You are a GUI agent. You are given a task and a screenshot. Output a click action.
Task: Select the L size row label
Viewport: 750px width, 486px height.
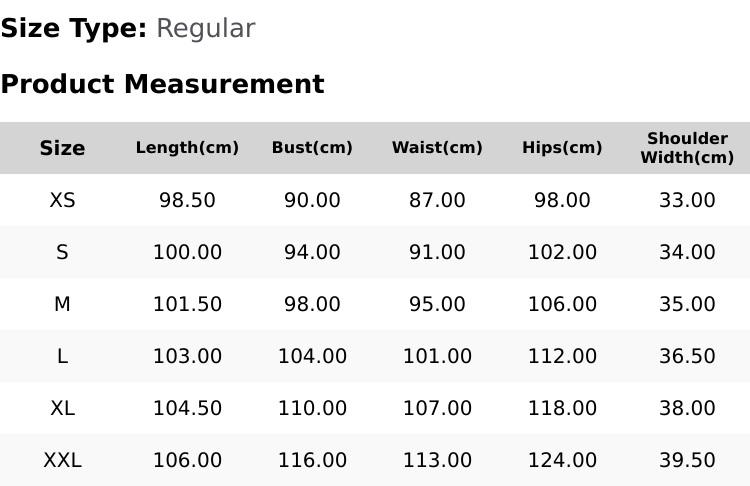point(62,356)
